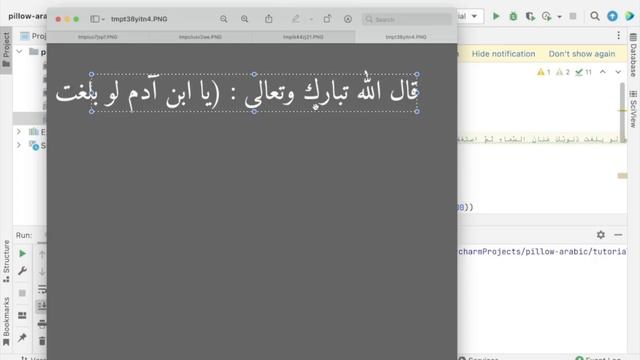Clear Run console with trash icon
This screenshot has width=640, height=360.
pyautogui.click(x=42, y=341)
